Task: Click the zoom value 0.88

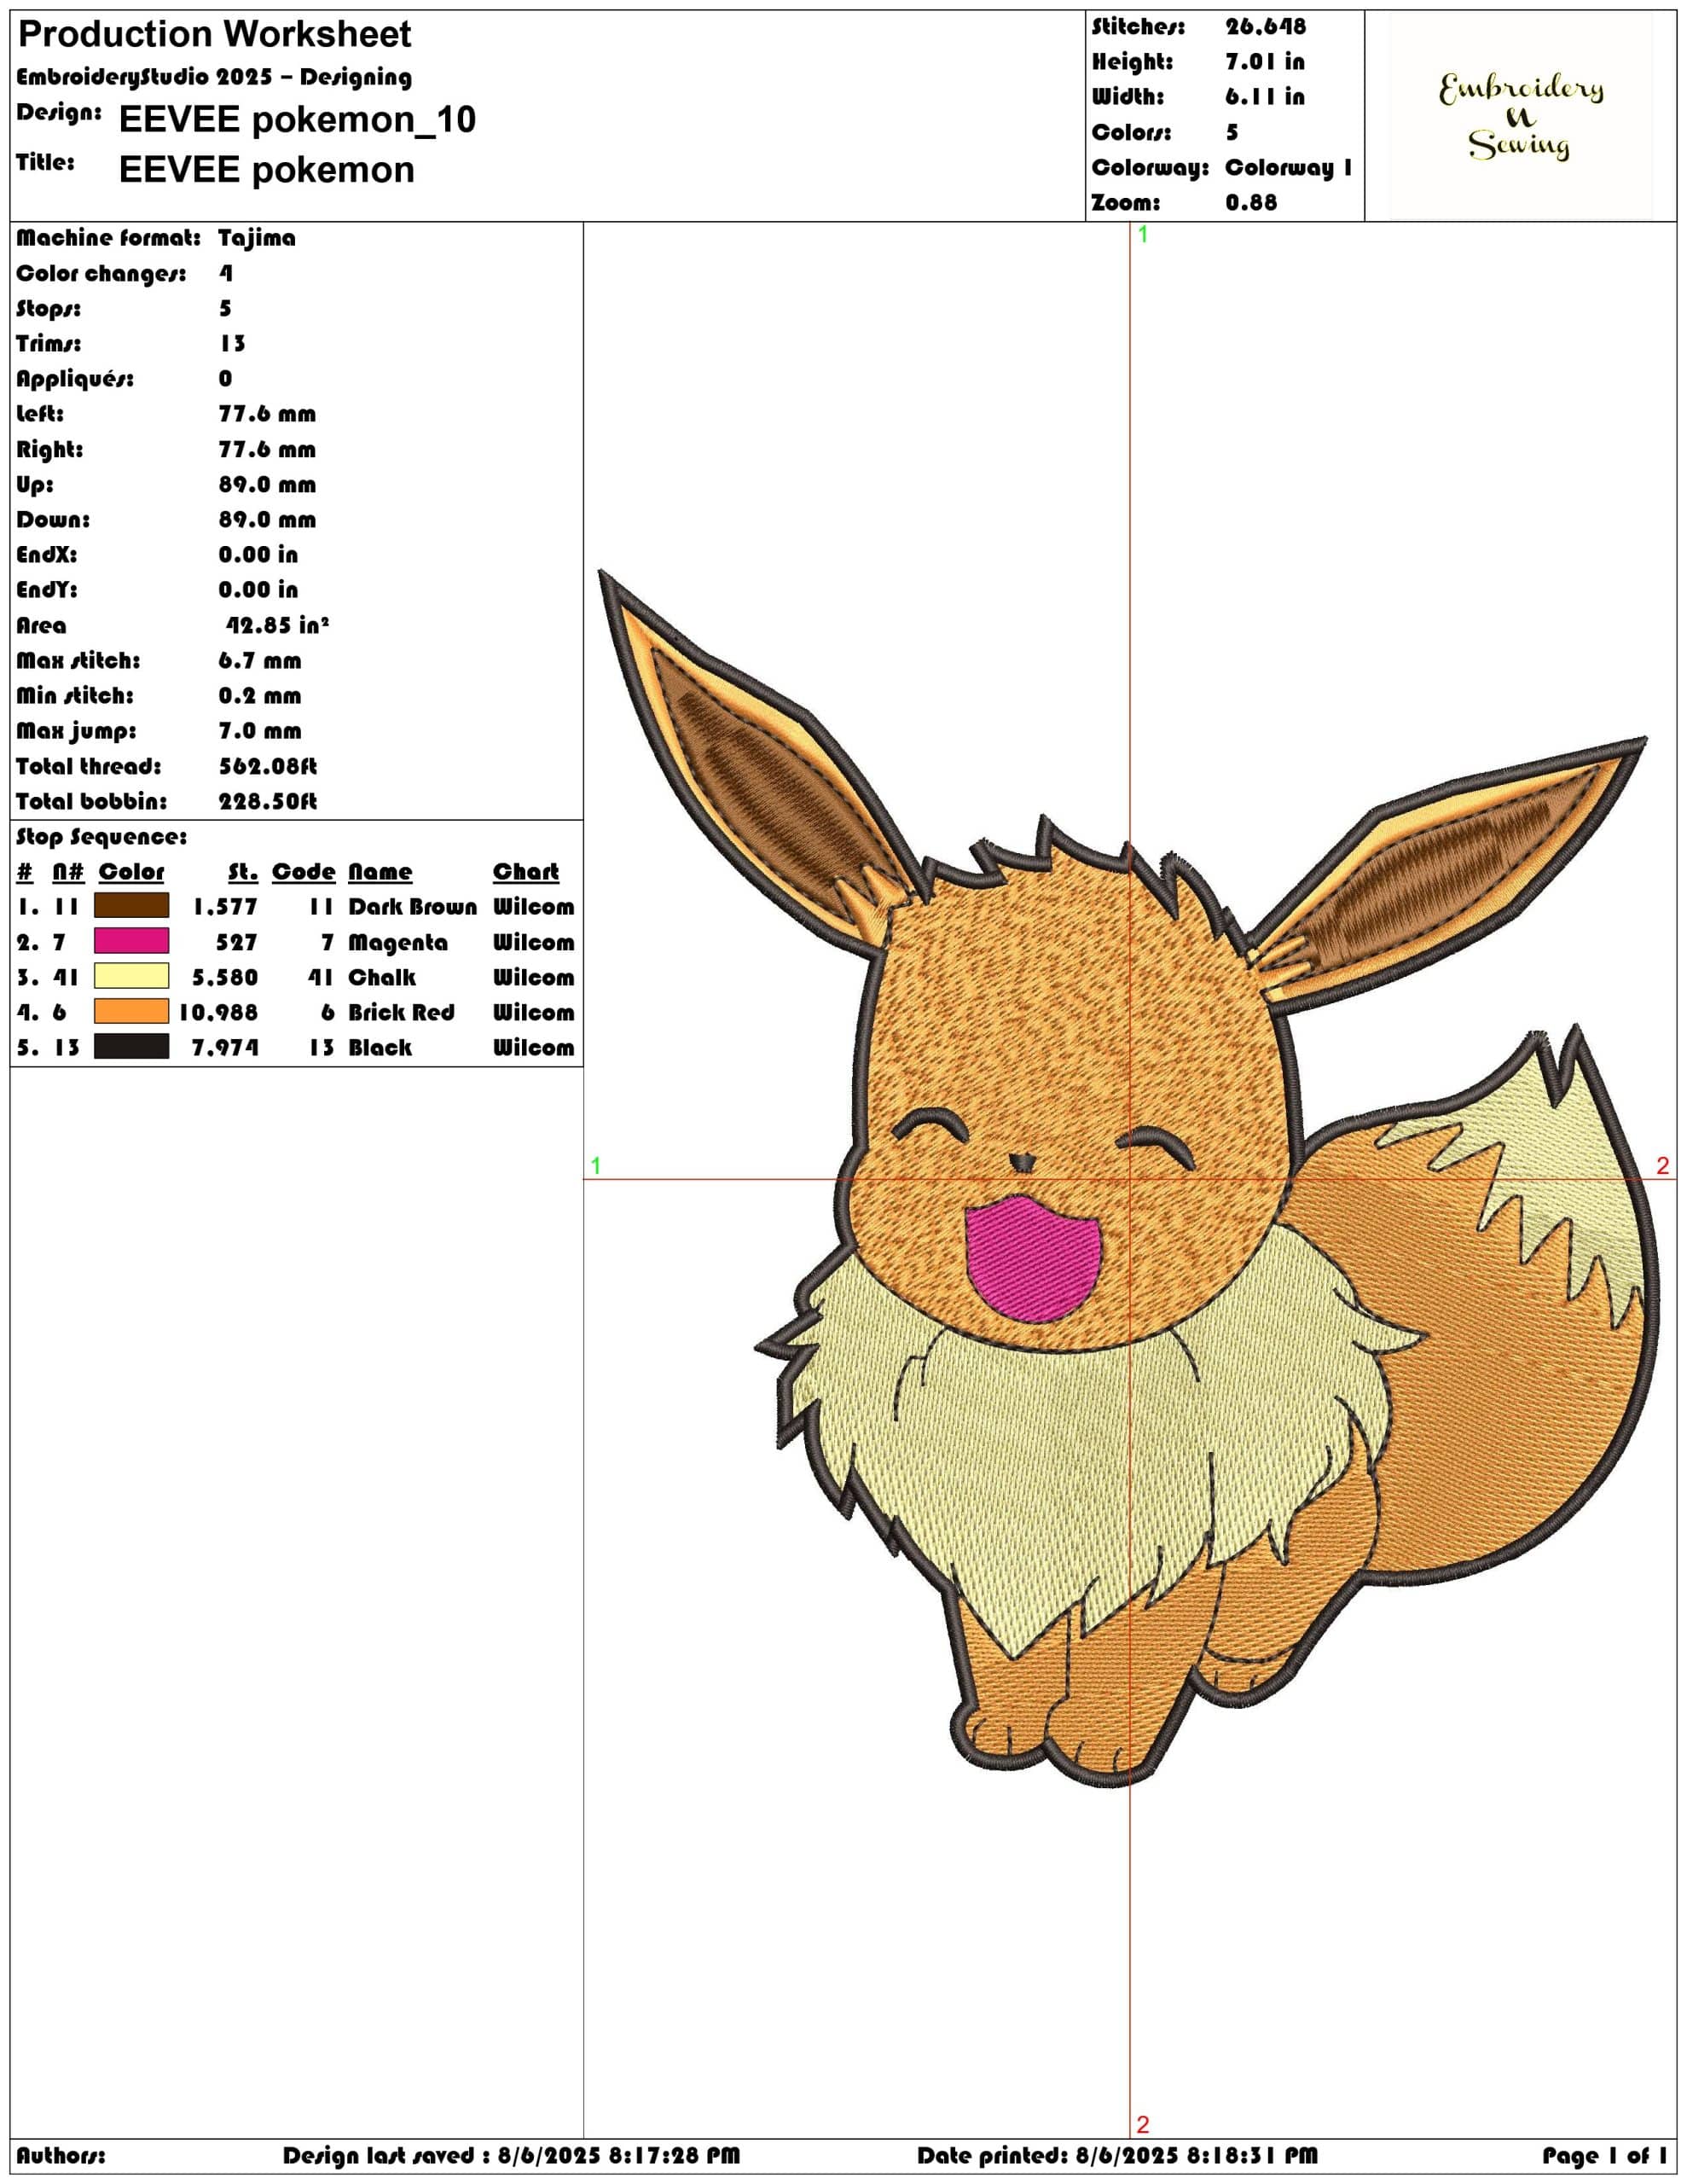Action: click(1251, 203)
